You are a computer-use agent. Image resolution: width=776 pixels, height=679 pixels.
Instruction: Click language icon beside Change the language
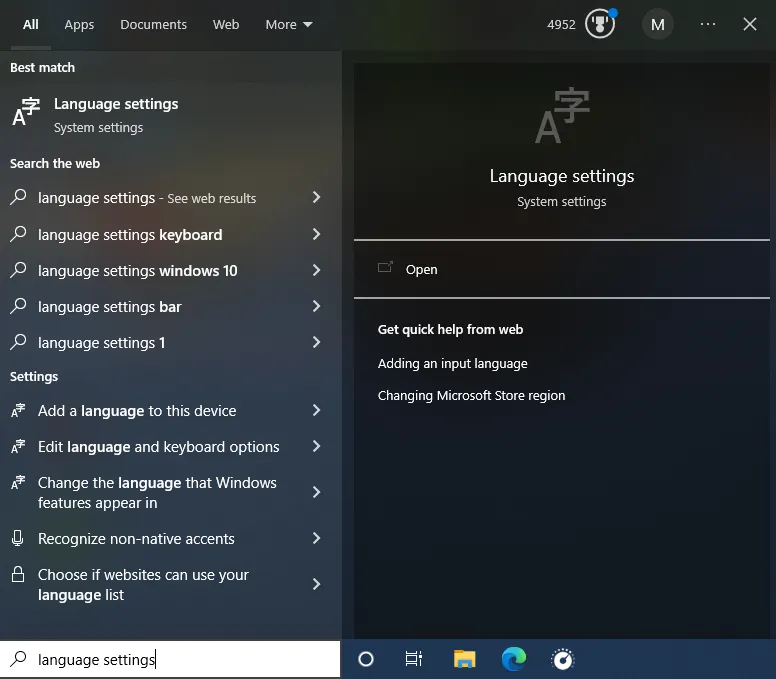click(18, 483)
